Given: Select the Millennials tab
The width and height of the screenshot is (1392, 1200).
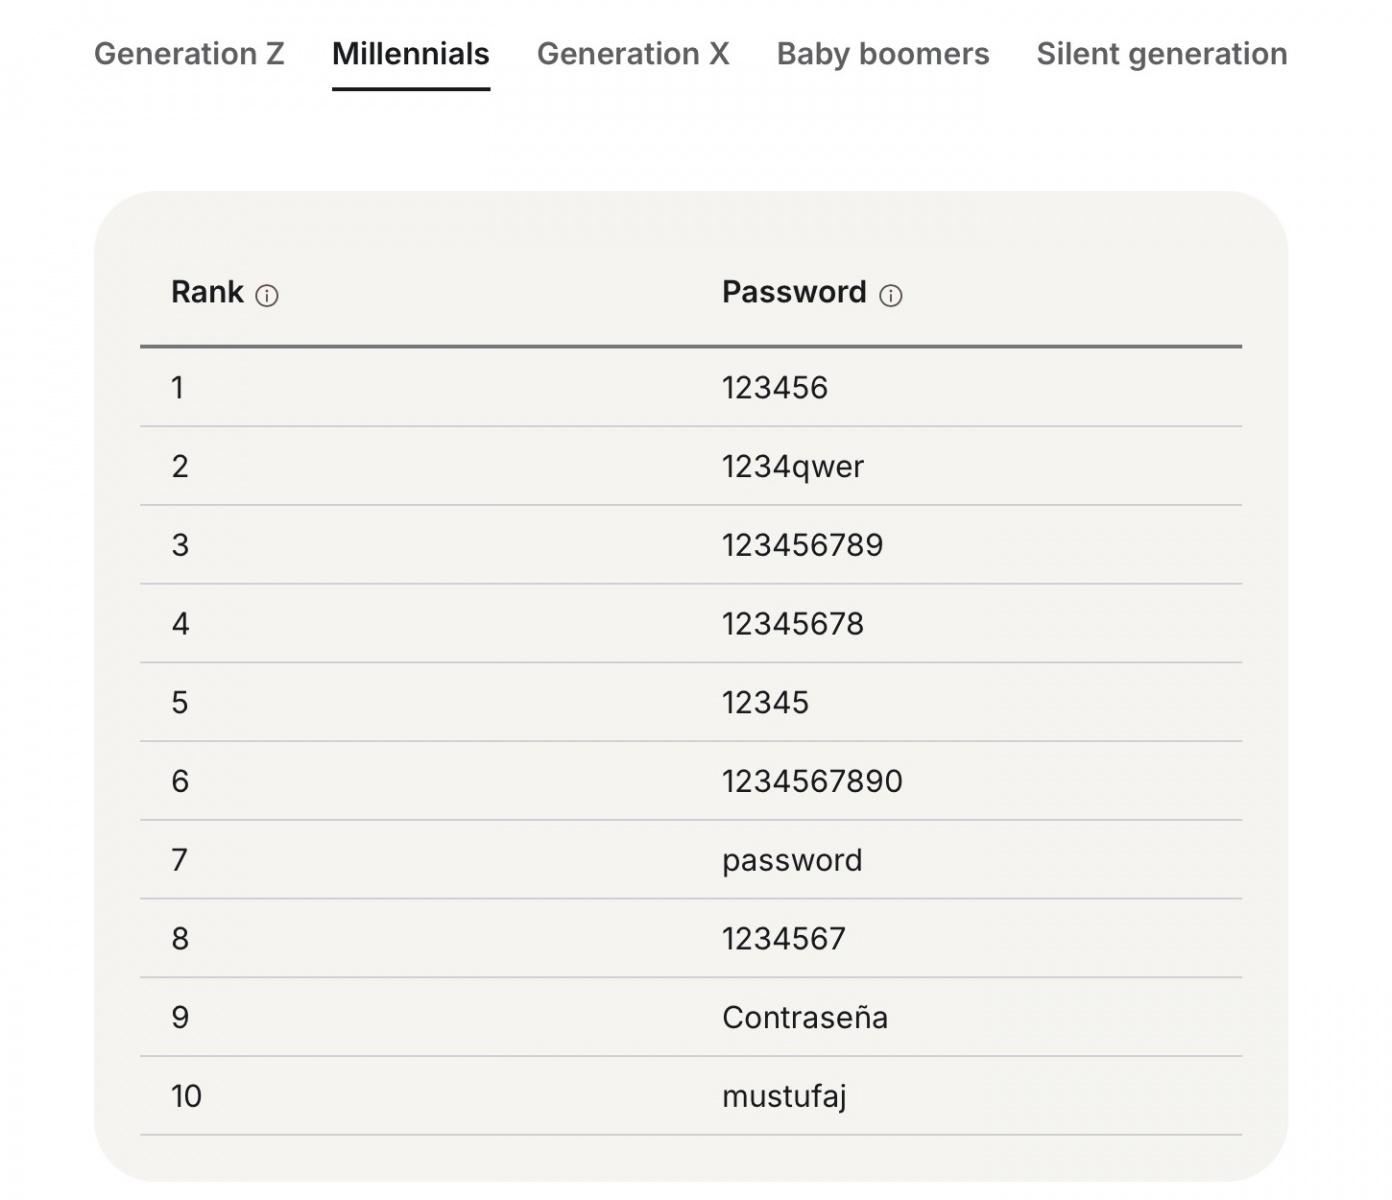Looking at the screenshot, I should pos(410,54).
